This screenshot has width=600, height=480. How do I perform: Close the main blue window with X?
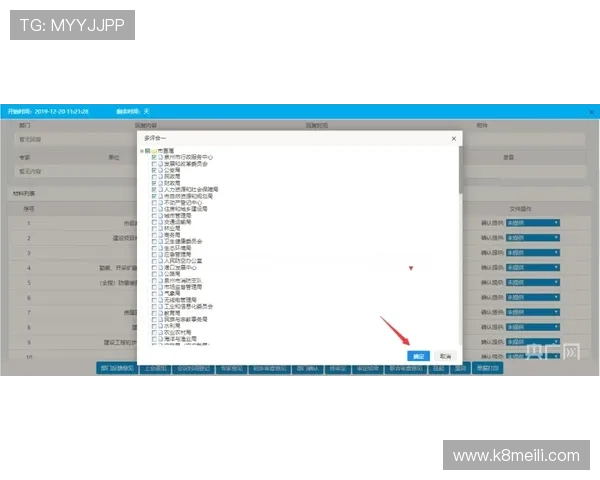tap(590, 110)
